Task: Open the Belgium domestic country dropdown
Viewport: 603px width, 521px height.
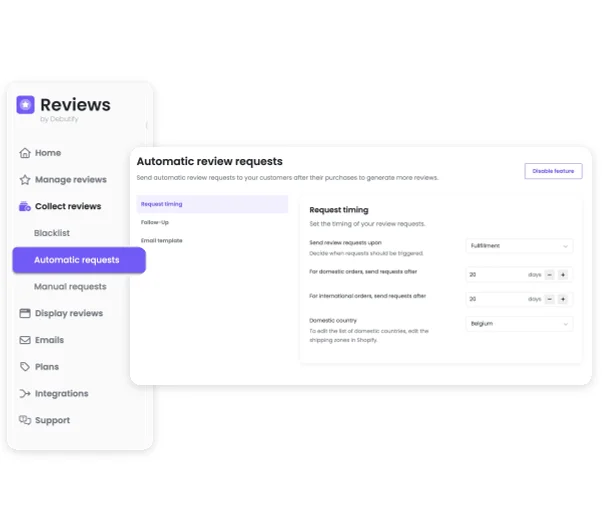Action: click(519, 324)
